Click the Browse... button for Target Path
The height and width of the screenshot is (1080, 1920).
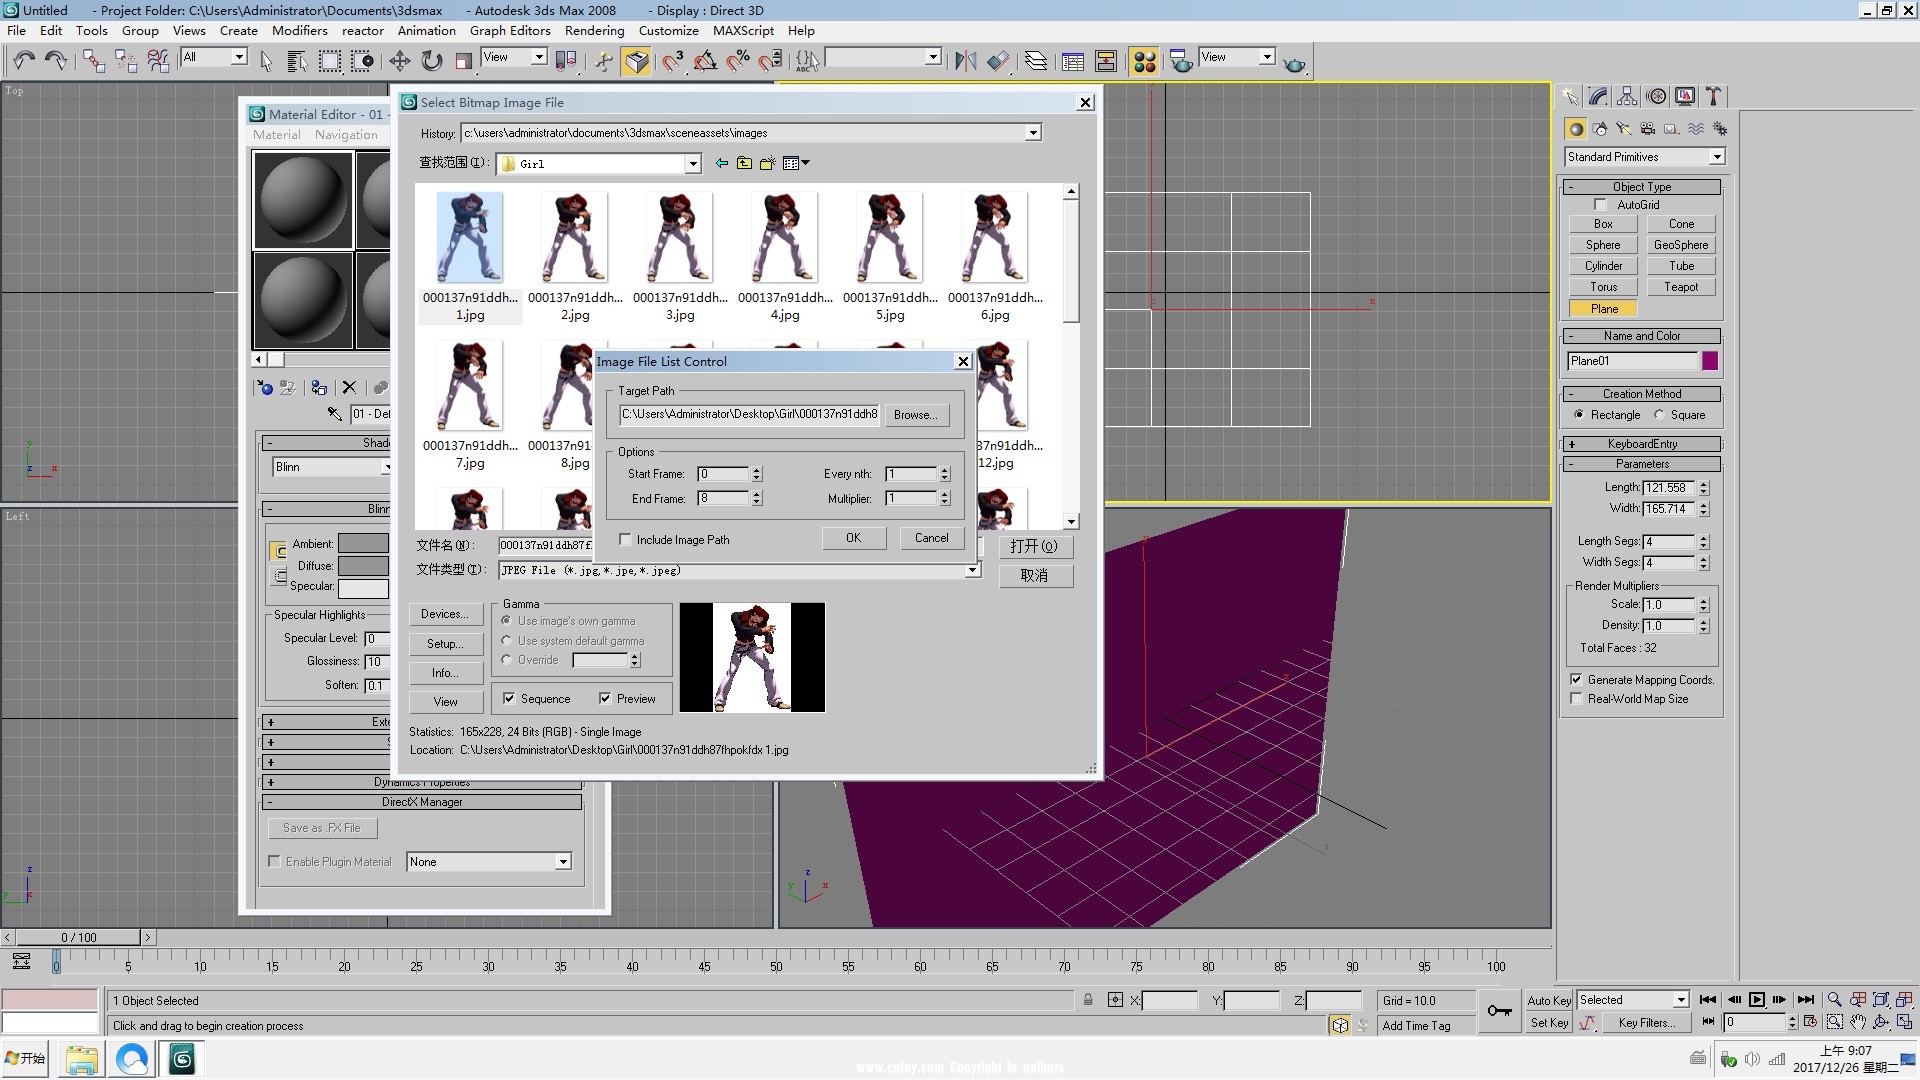tap(915, 414)
